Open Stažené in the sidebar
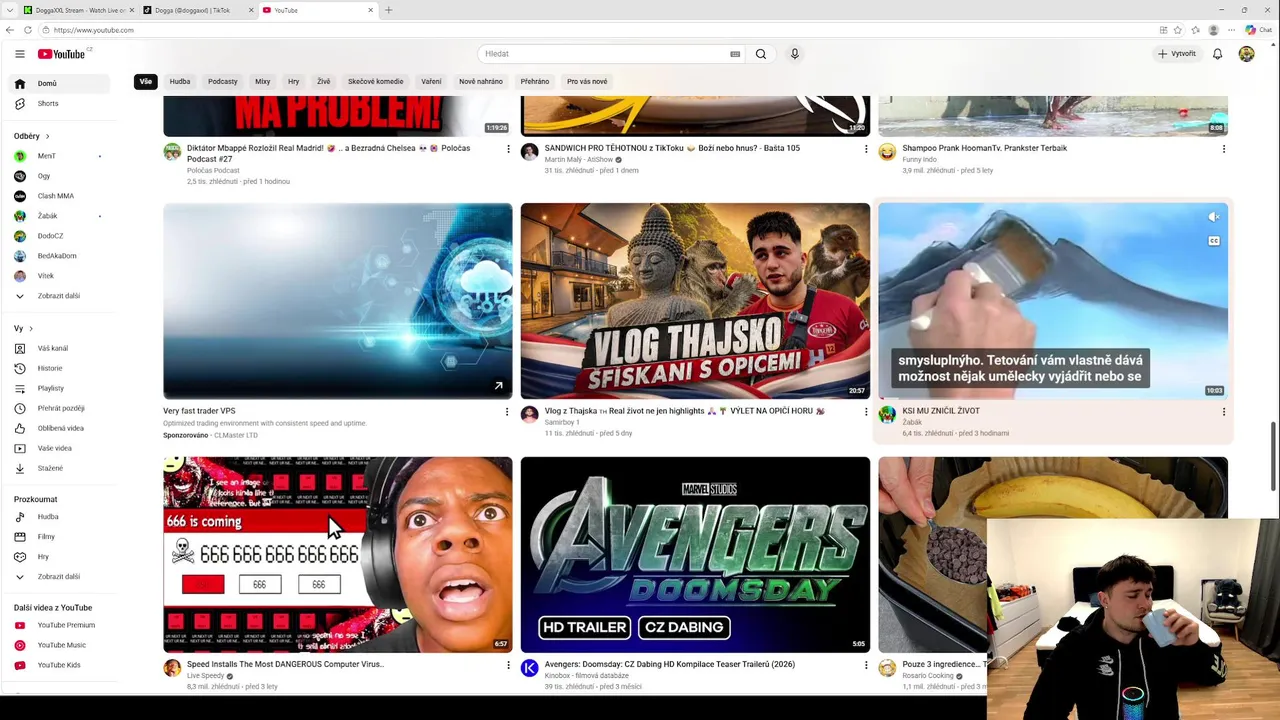 point(60,468)
